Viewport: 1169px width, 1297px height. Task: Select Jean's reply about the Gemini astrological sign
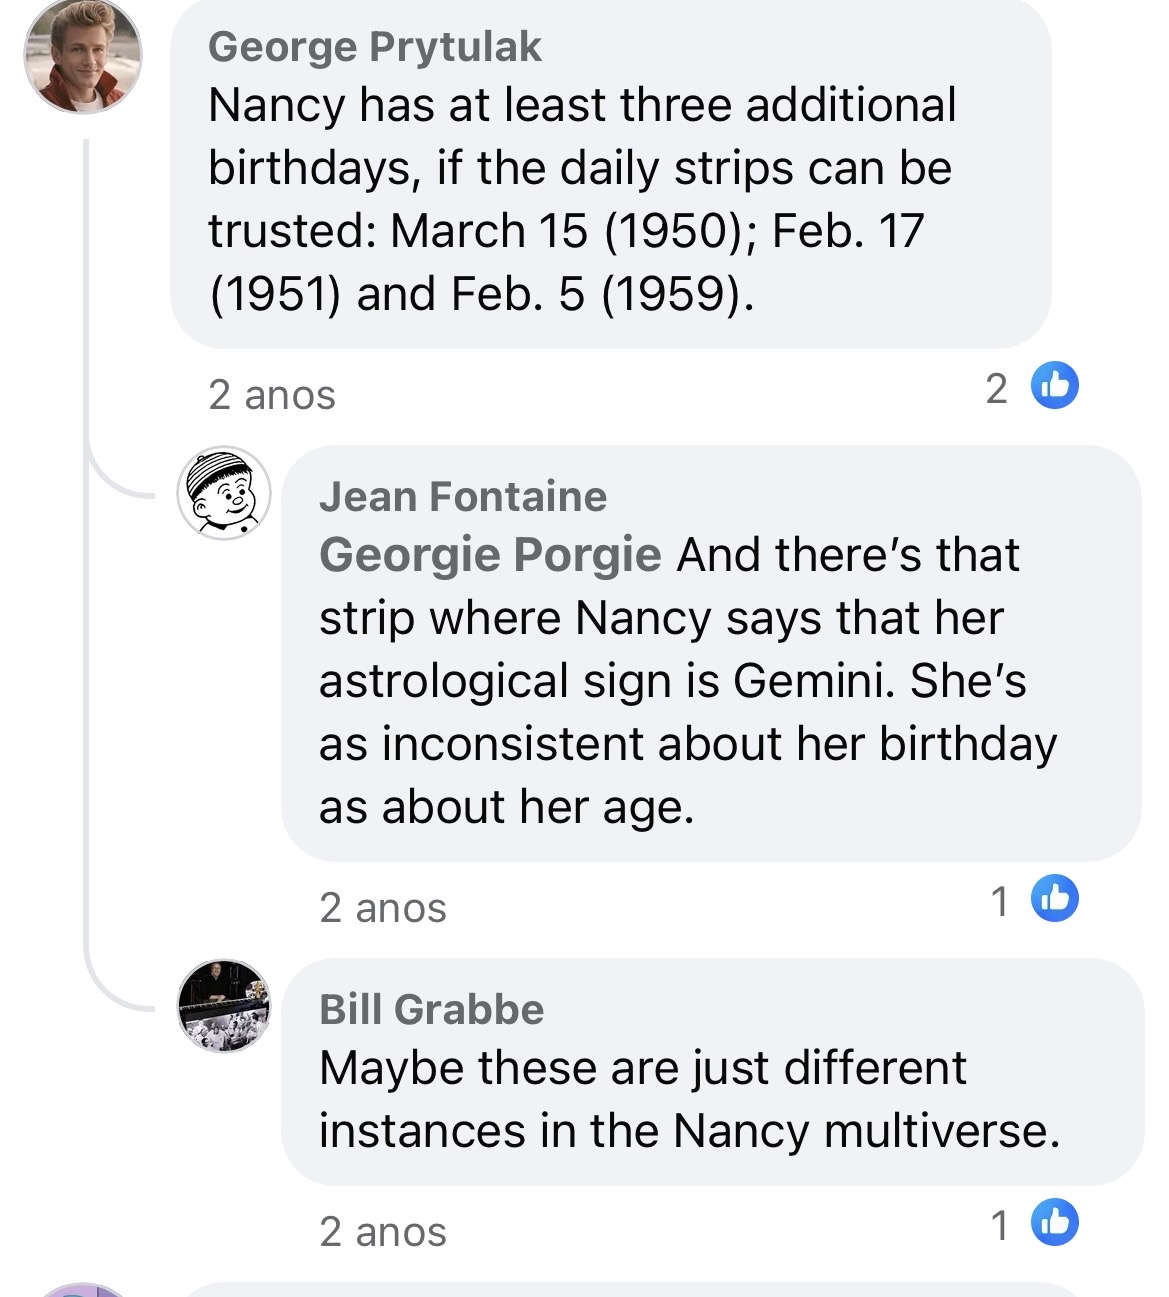688,681
